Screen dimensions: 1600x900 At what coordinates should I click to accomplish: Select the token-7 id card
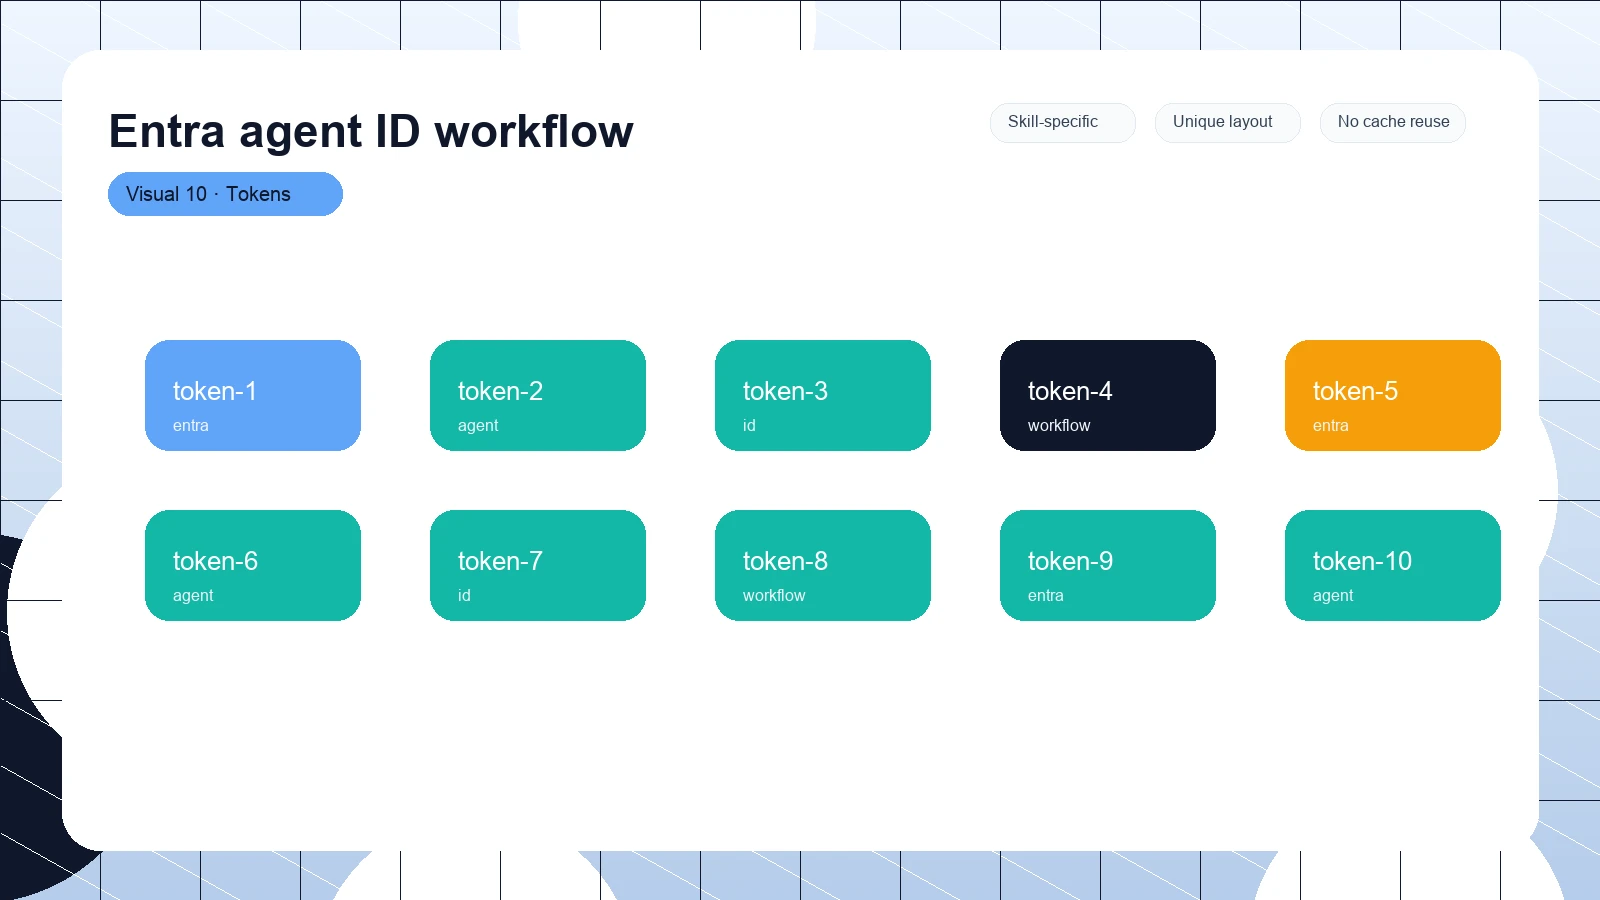pyautogui.click(x=538, y=565)
